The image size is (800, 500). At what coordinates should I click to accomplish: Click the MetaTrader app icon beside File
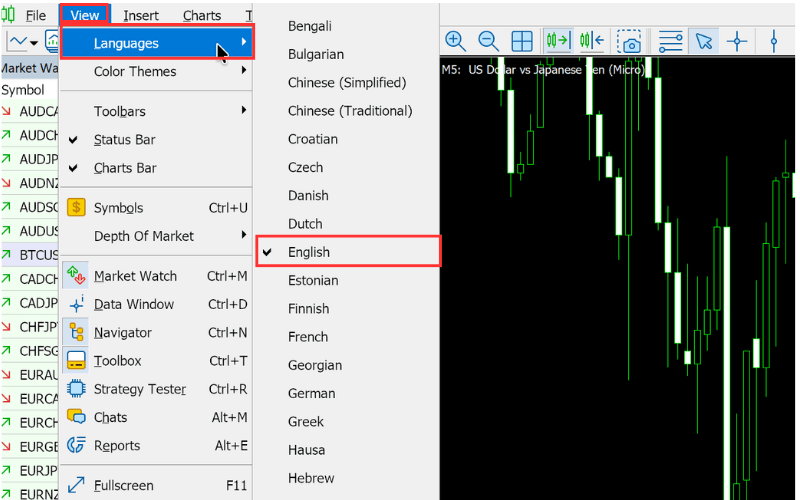coord(9,15)
